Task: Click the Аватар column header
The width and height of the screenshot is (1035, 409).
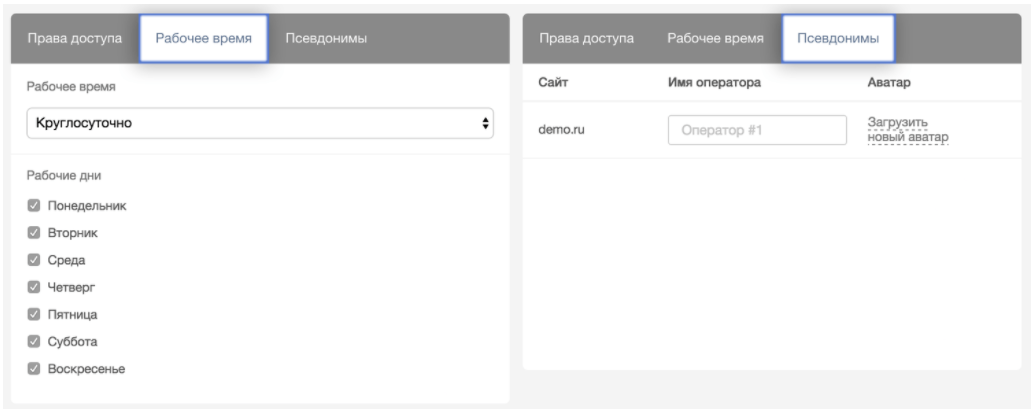Action: (x=889, y=83)
